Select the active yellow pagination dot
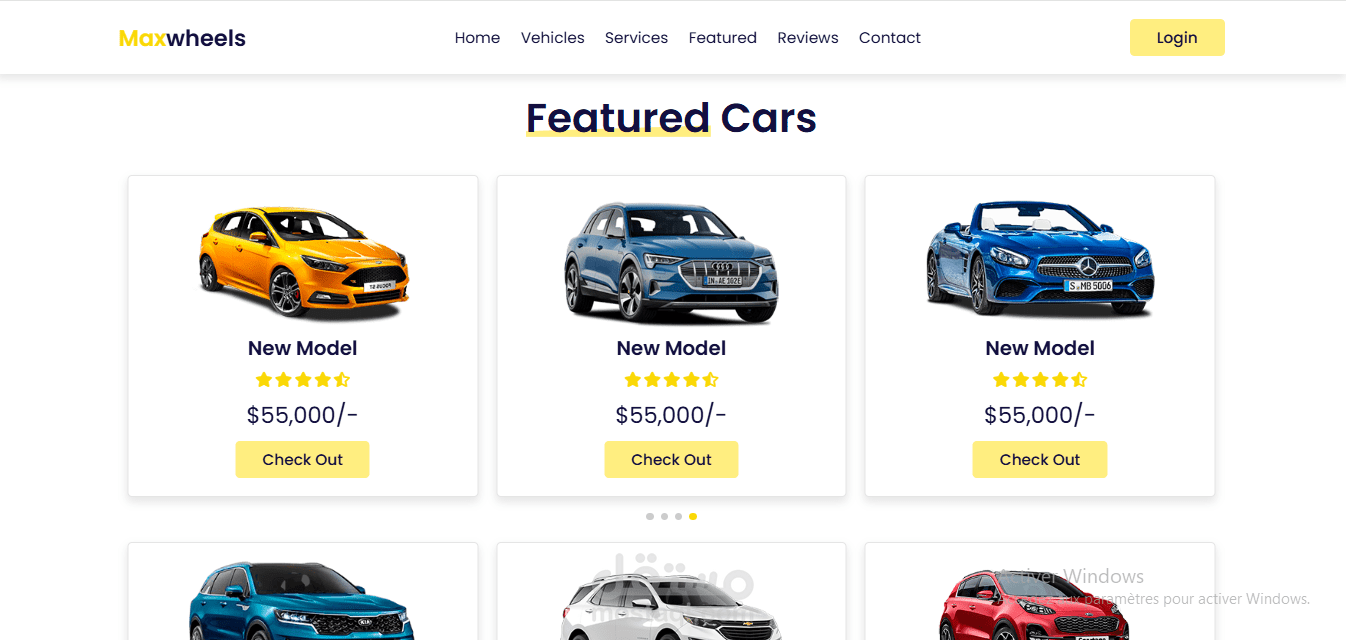The height and width of the screenshot is (640, 1346). [693, 517]
